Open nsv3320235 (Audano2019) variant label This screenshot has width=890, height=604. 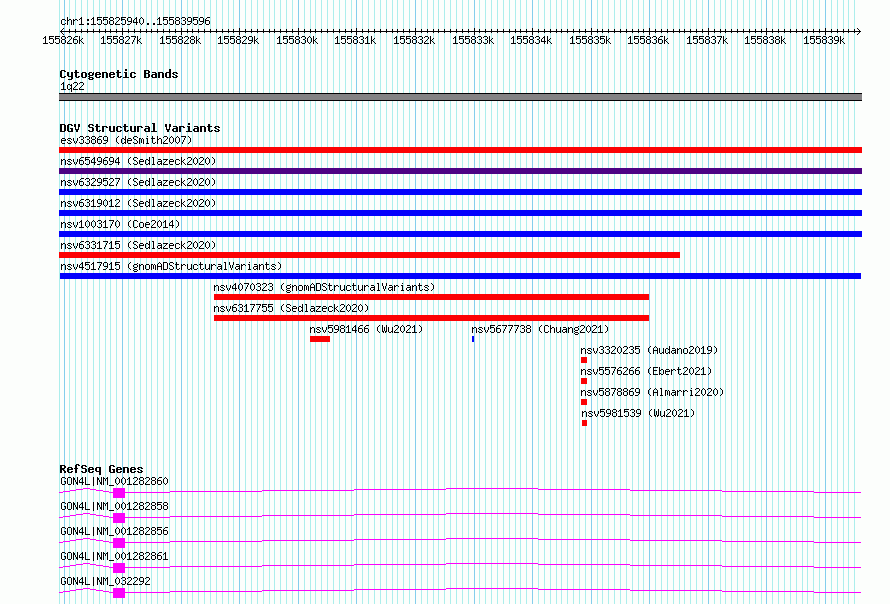(649, 350)
